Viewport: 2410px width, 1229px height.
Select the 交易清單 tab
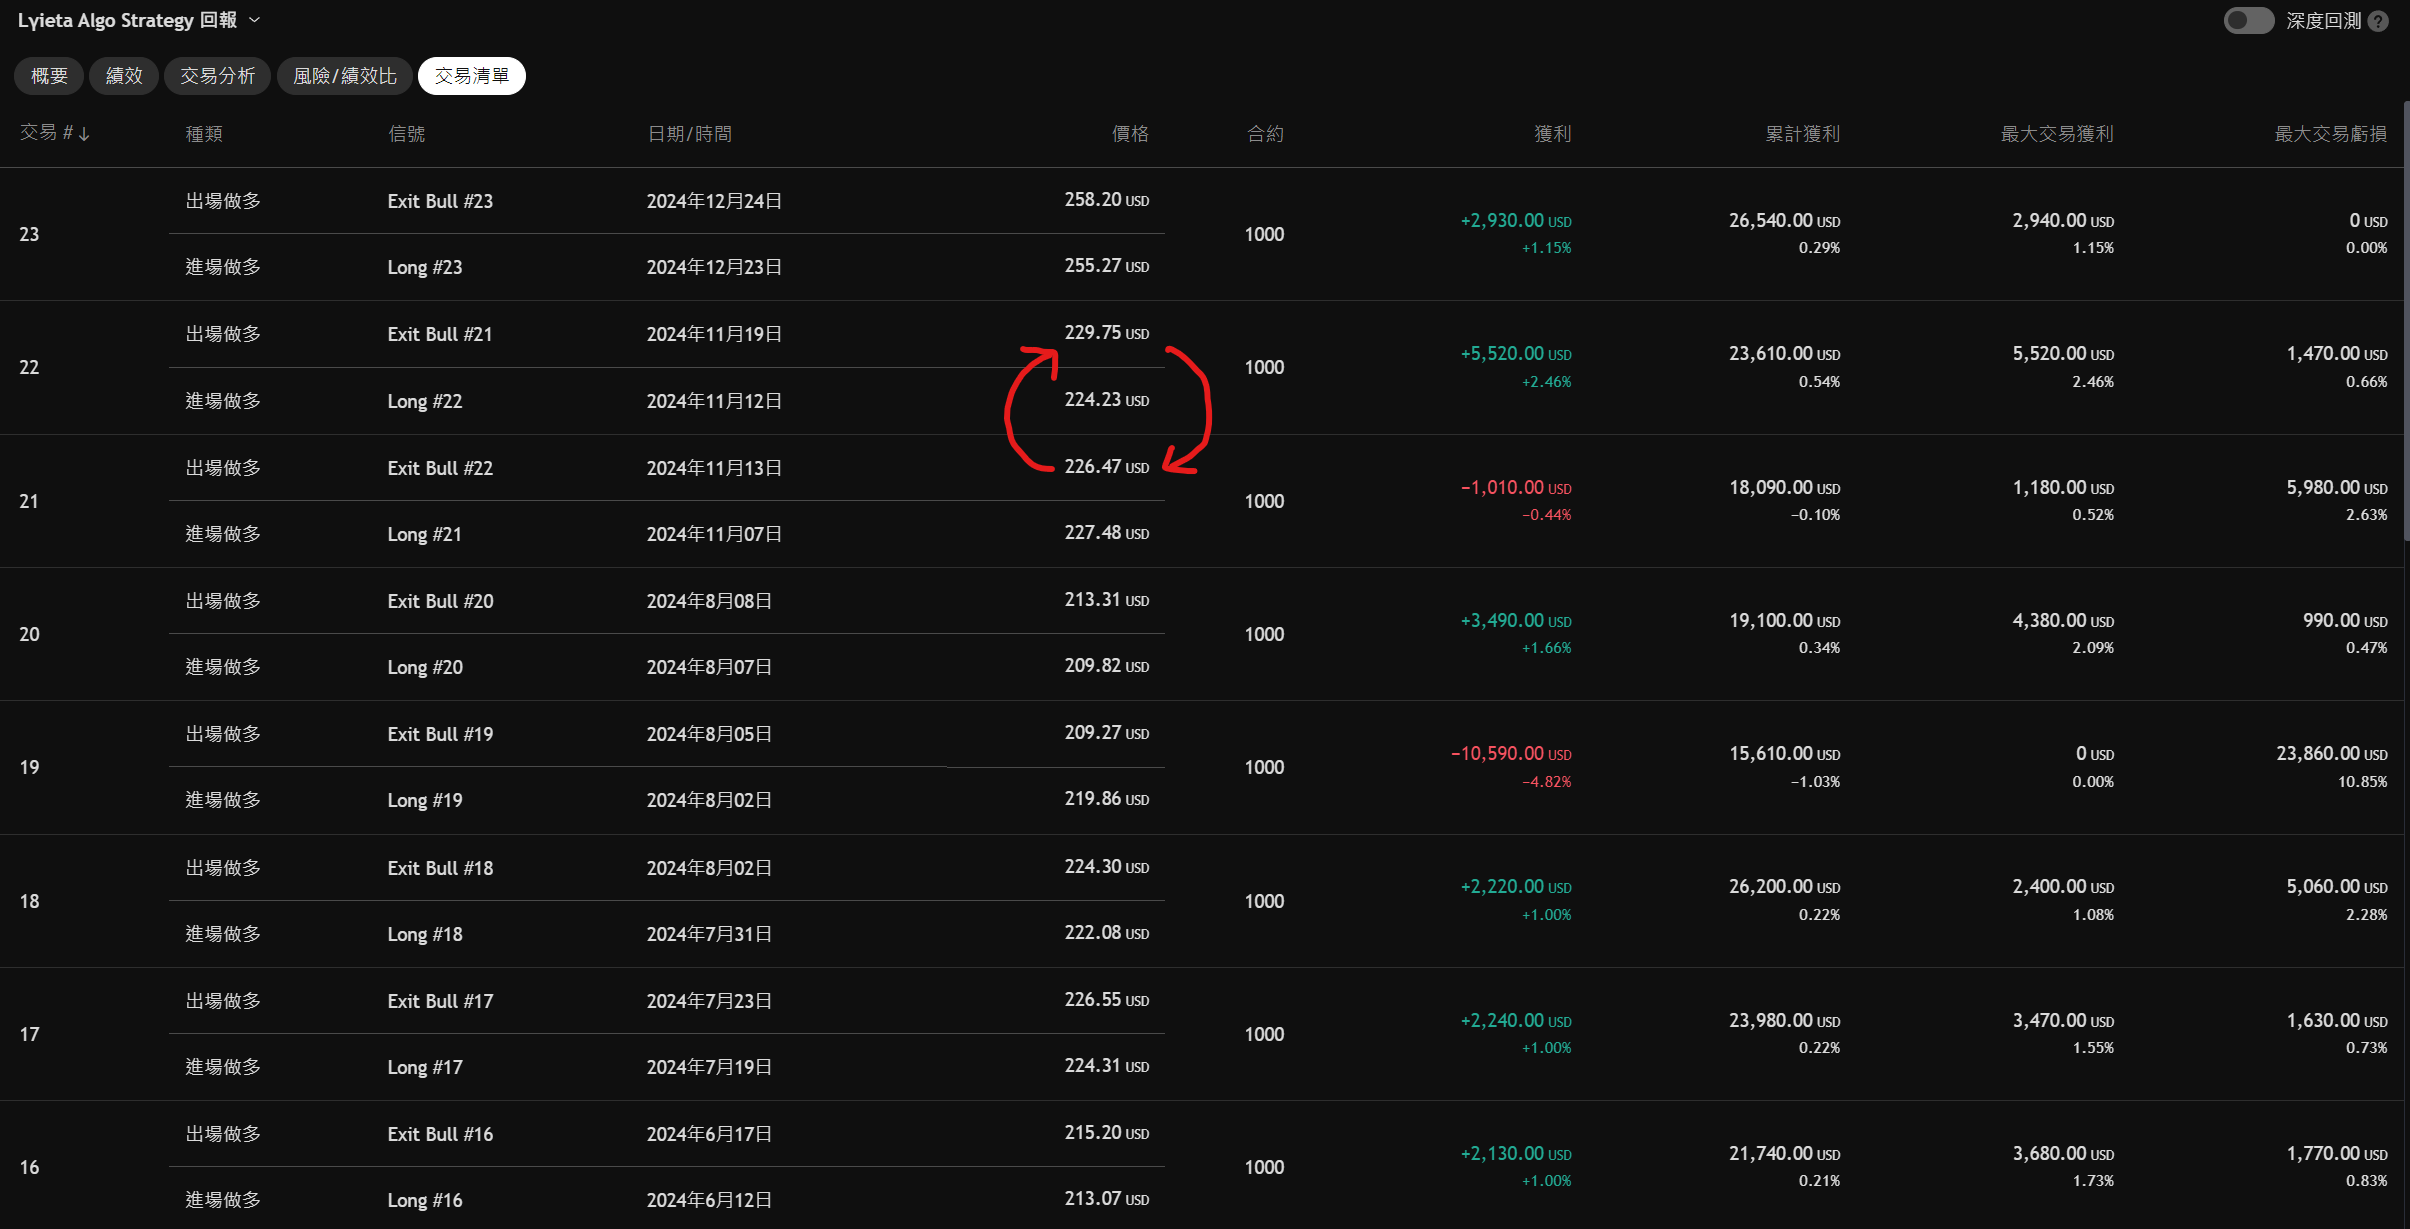471,76
